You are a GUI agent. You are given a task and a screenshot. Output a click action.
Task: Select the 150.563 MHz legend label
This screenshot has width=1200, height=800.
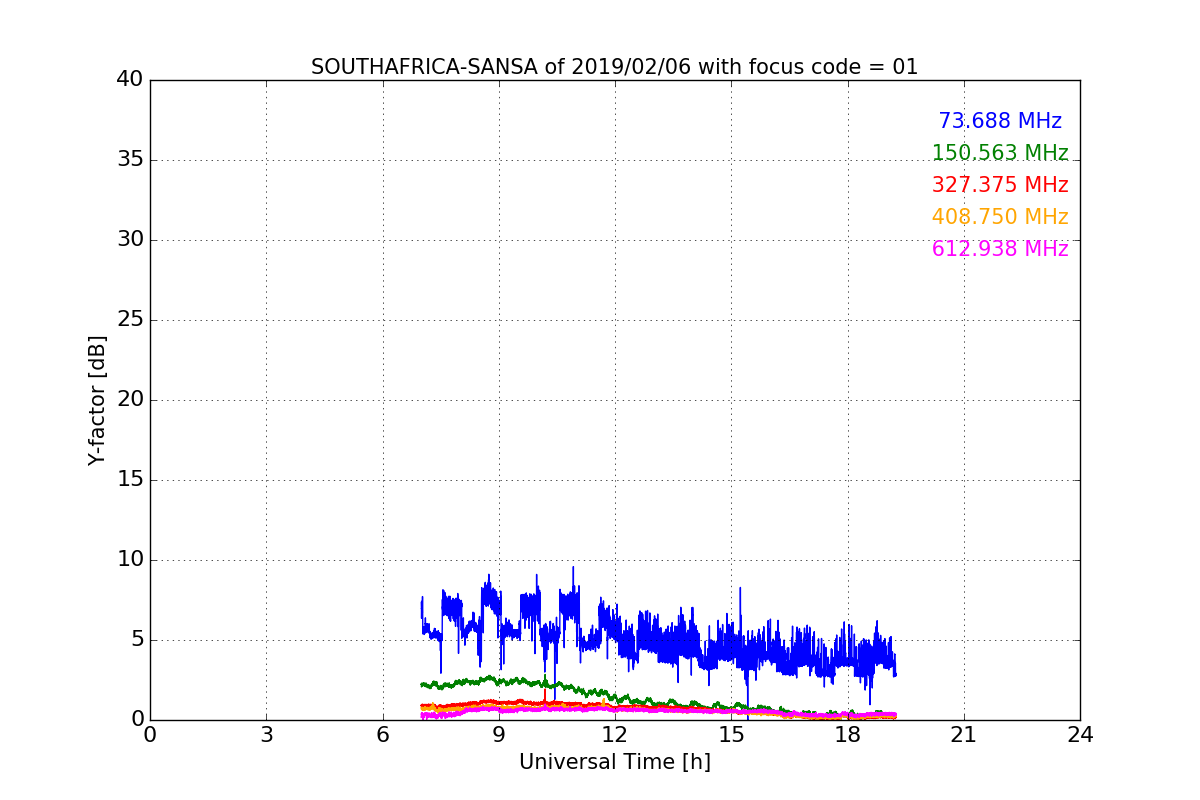(x=1000, y=153)
